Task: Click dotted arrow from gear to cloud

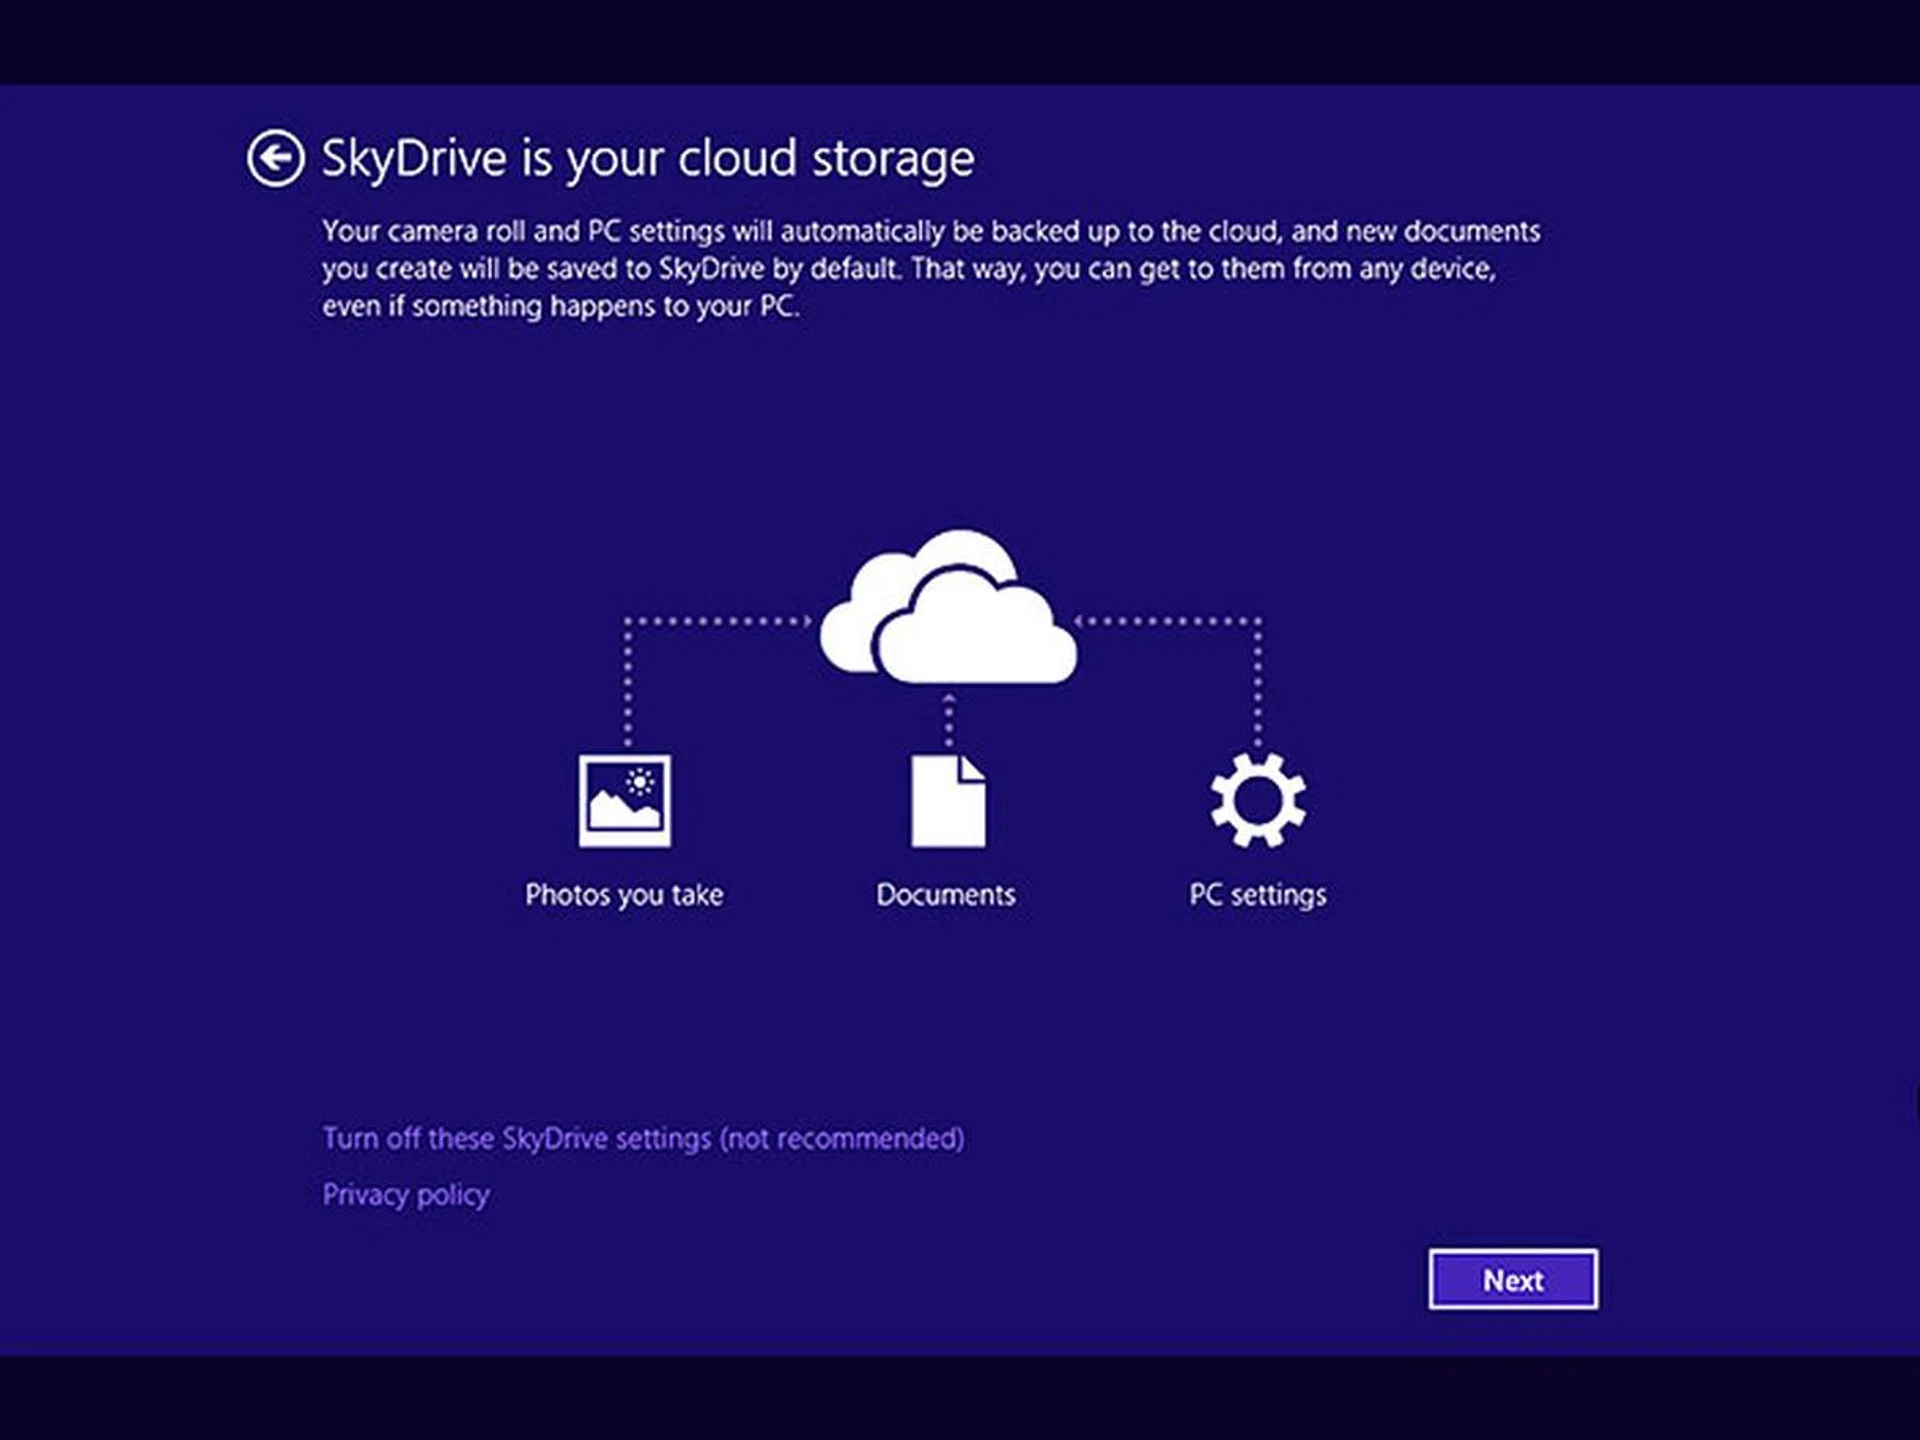Action: coord(1170,621)
